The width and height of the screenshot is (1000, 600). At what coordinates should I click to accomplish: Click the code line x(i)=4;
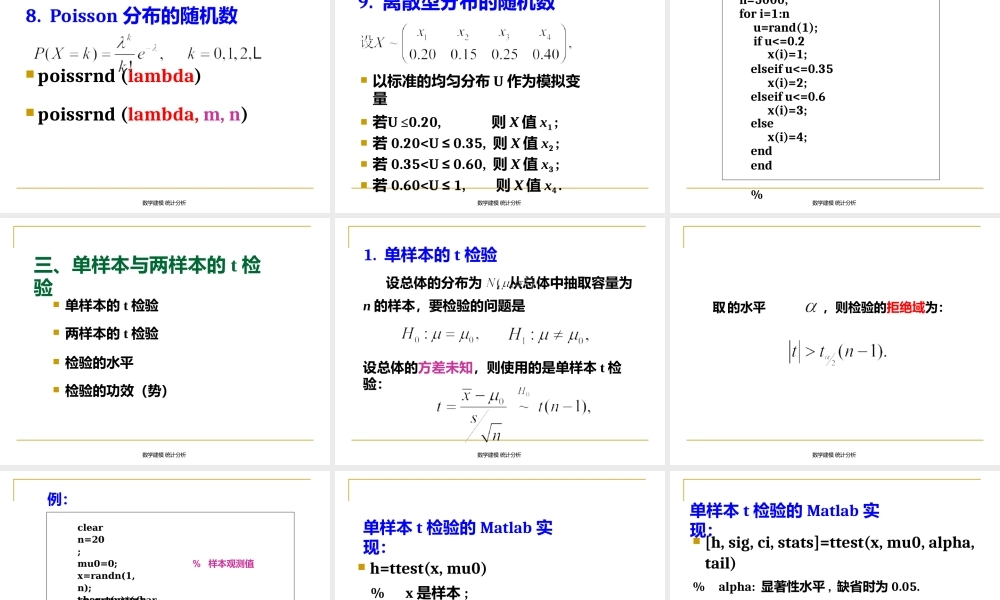[787, 137]
